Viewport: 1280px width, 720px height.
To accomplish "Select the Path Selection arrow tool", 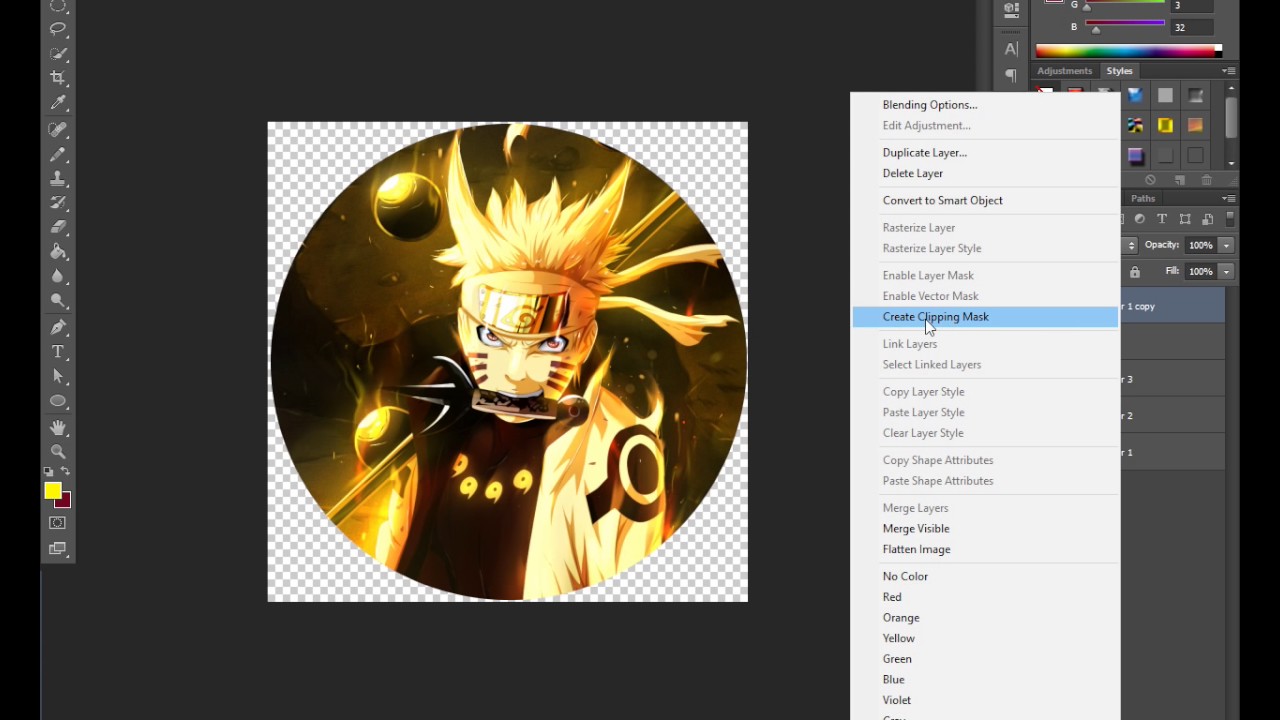I will pyautogui.click(x=58, y=376).
